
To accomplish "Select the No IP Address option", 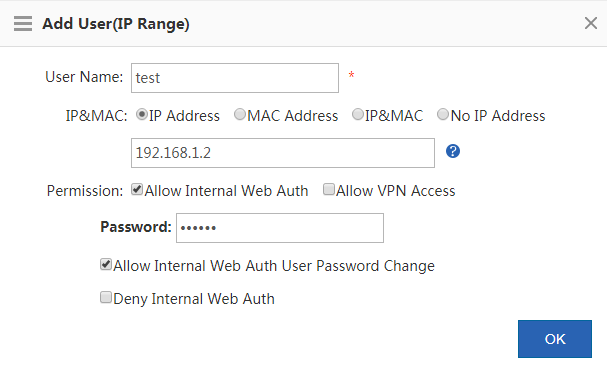I will tap(443, 115).
